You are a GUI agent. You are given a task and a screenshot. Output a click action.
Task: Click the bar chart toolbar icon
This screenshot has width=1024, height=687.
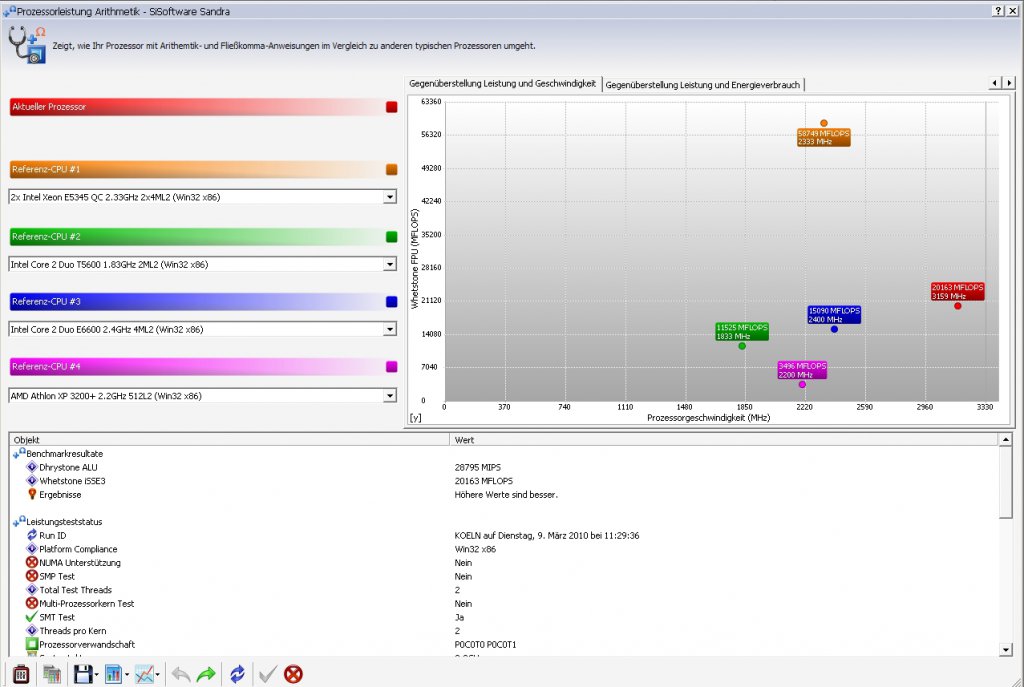[x=114, y=674]
